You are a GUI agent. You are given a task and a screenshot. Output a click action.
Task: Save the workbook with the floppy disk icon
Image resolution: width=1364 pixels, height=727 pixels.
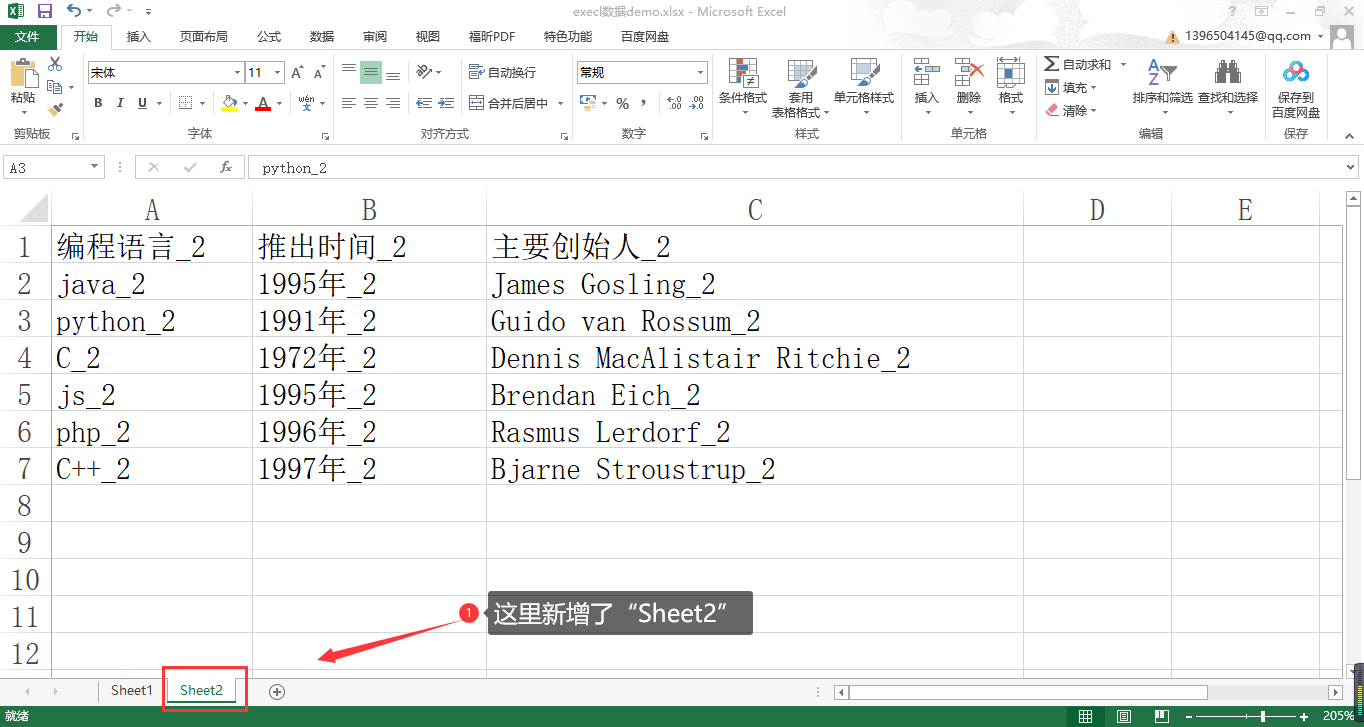point(44,11)
